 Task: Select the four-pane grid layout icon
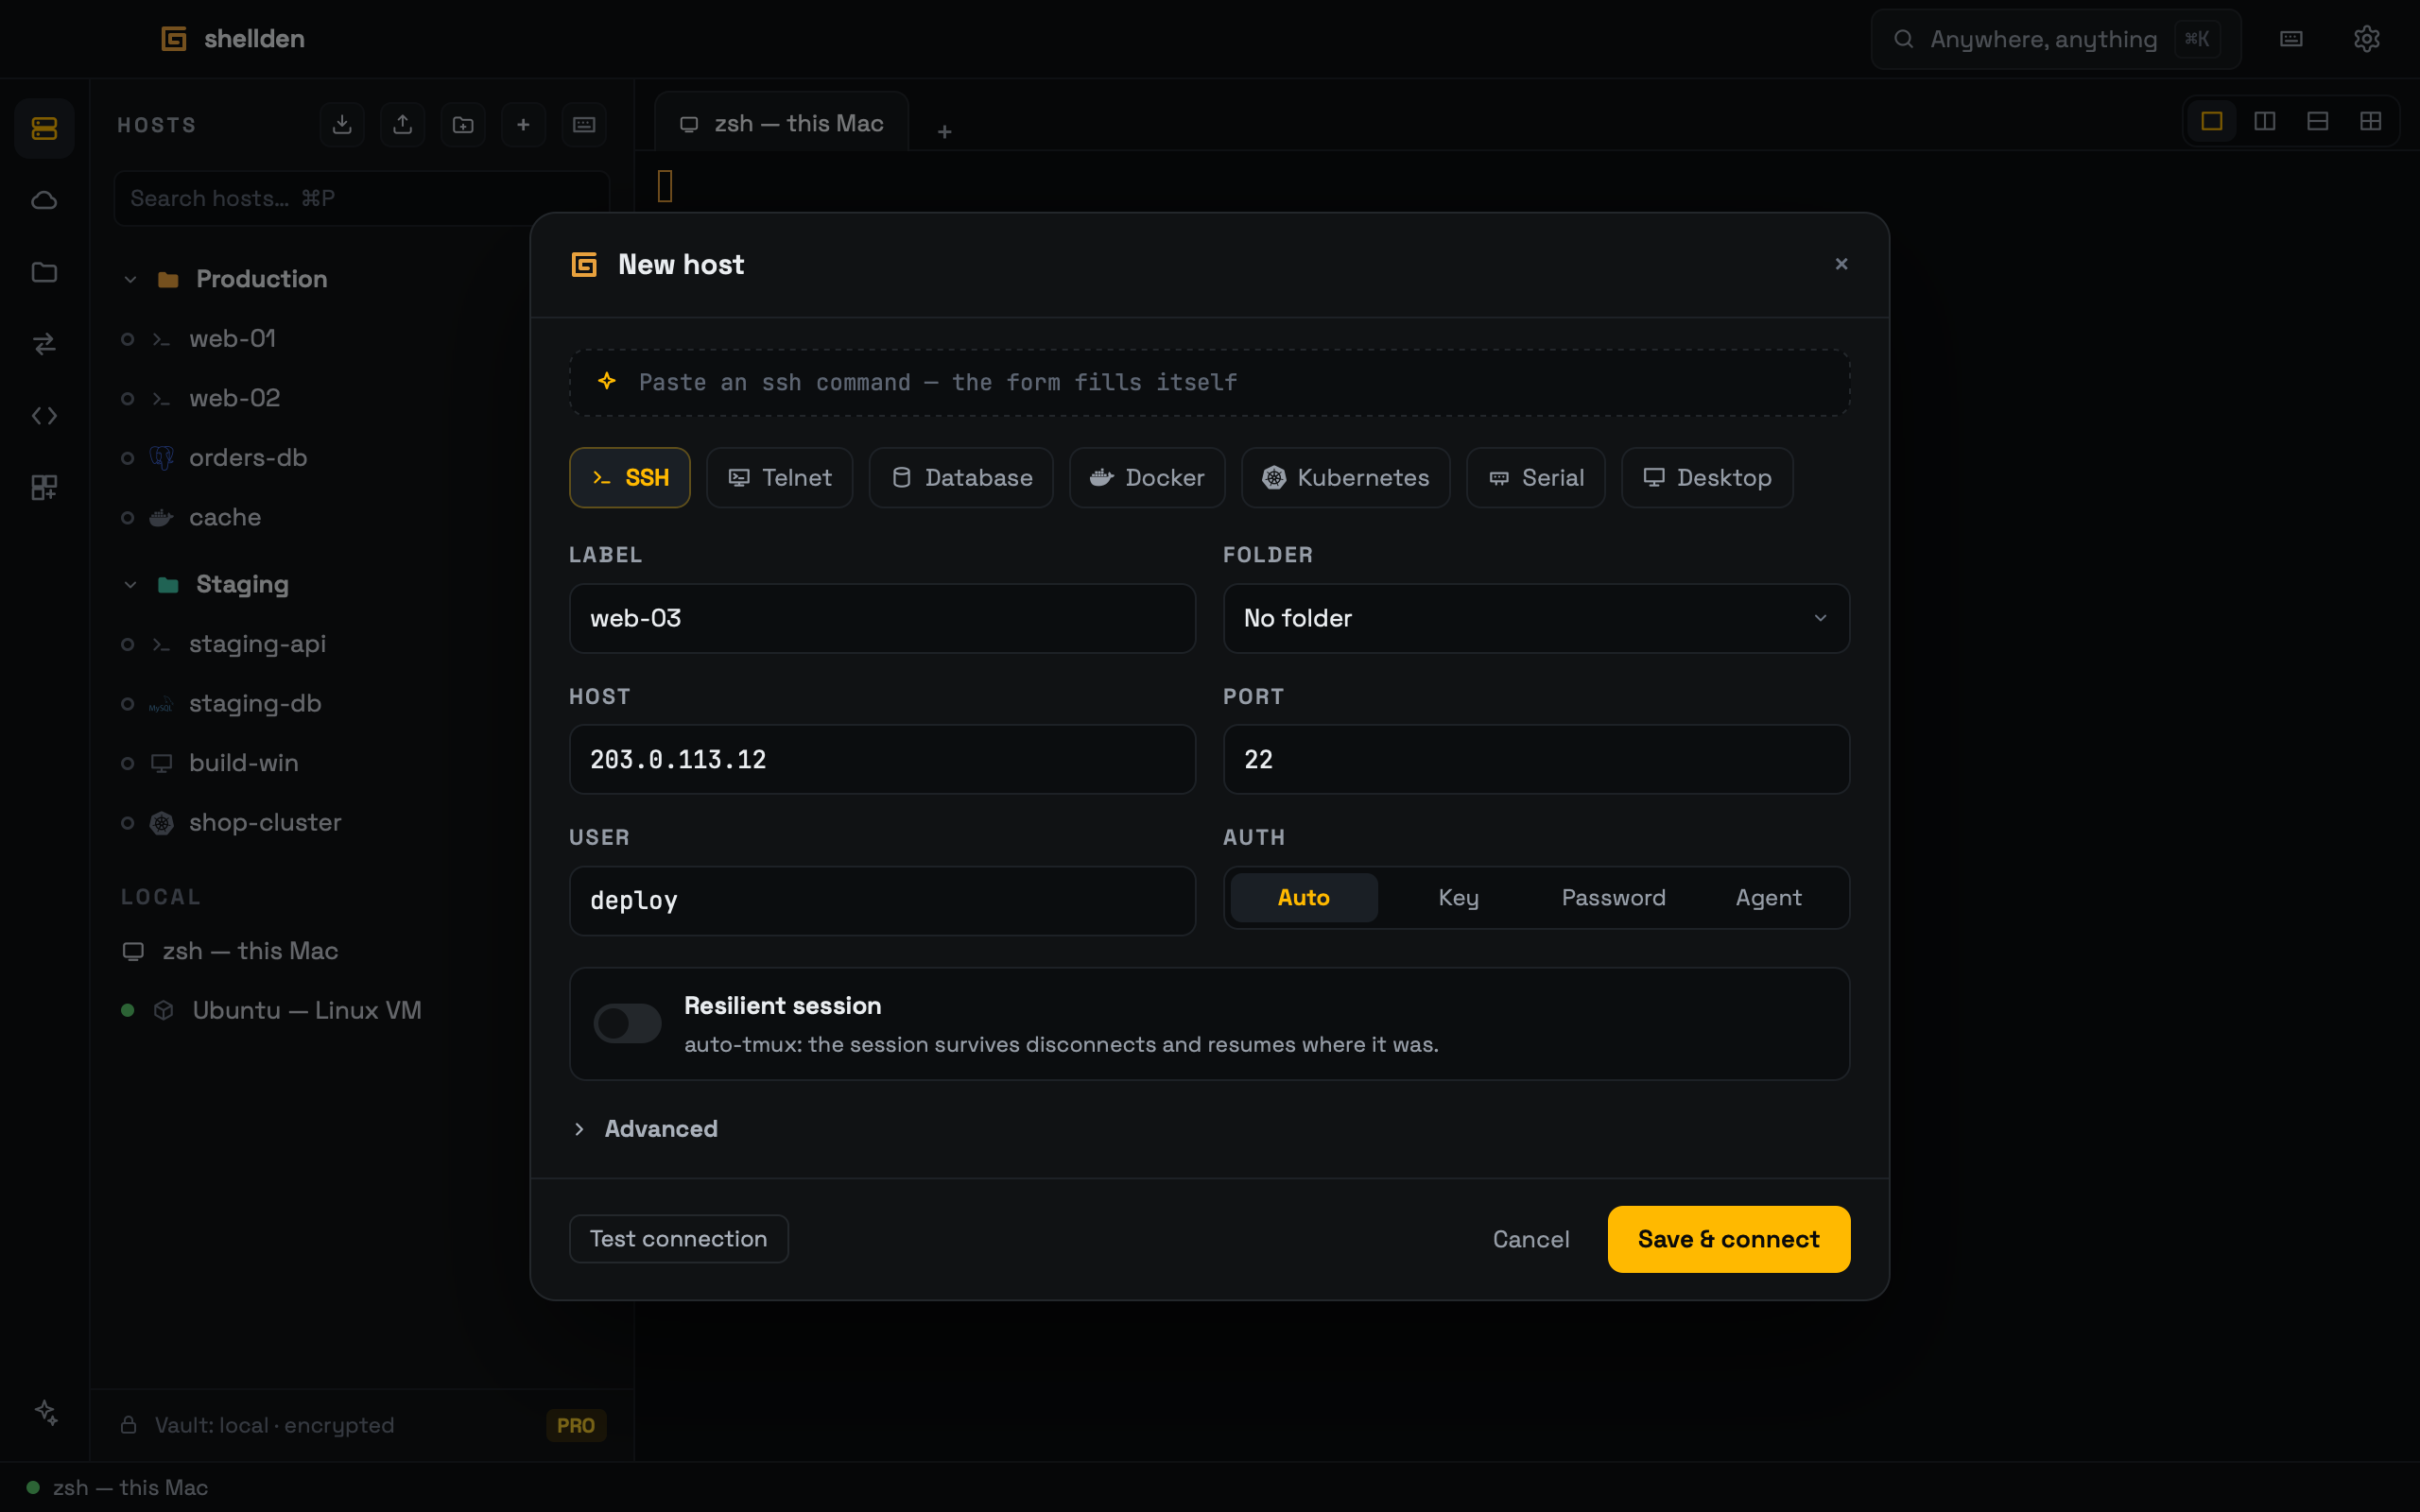(x=2371, y=121)
